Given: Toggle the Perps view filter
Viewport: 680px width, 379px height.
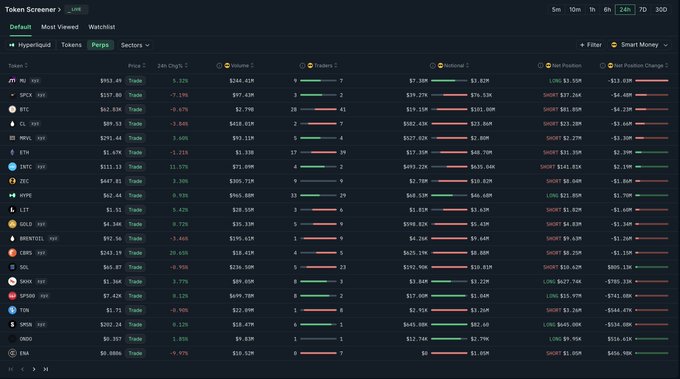Looking at the screenshot, I should pos(100,45).
